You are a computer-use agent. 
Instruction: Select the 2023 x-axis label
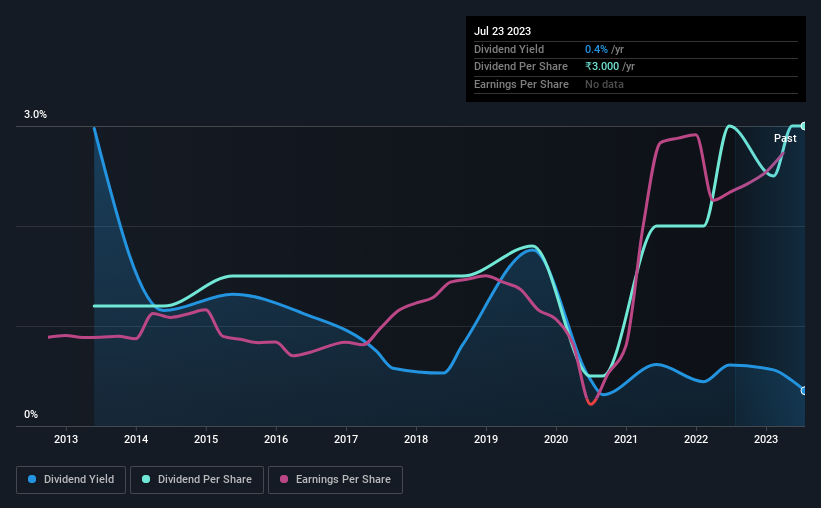point(766,439)
